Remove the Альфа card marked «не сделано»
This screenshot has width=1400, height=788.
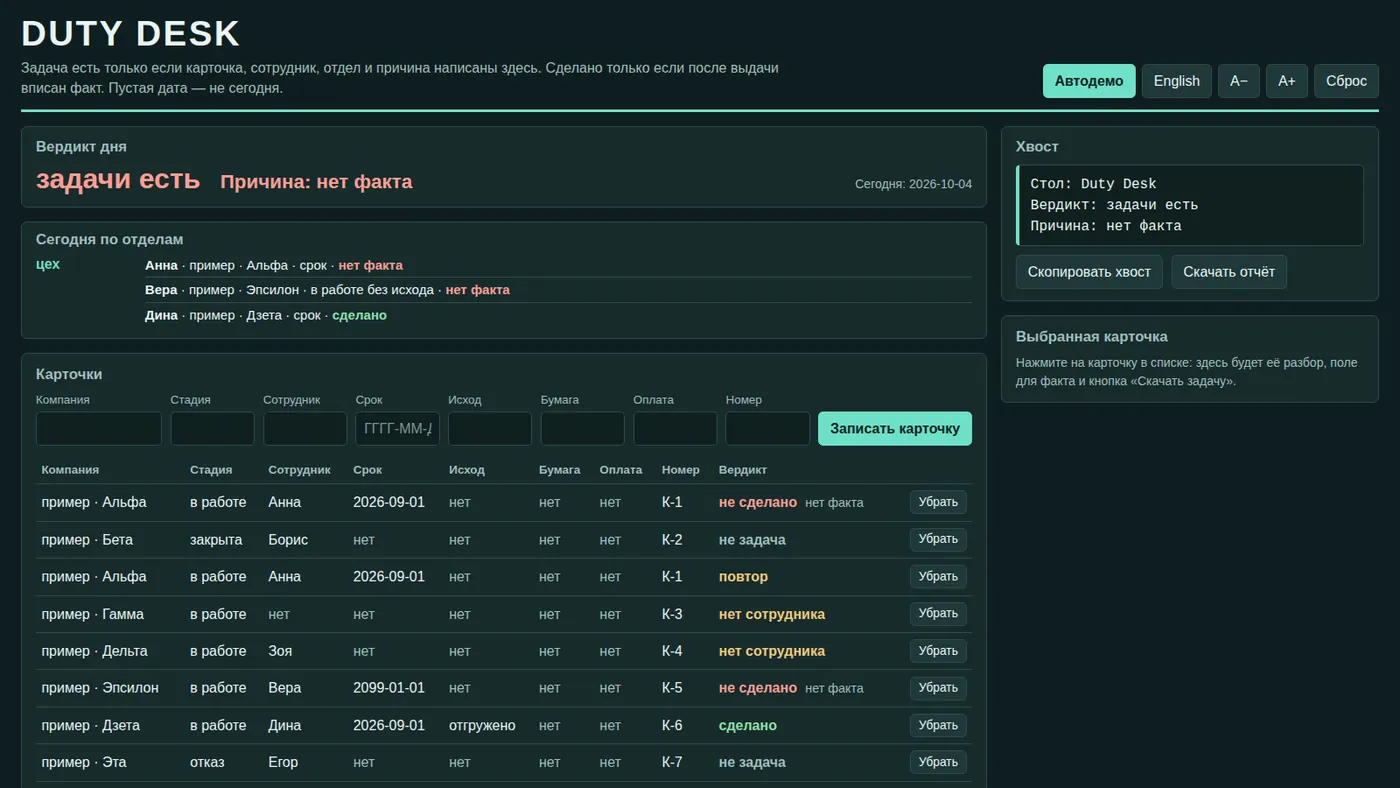(938, 502)
